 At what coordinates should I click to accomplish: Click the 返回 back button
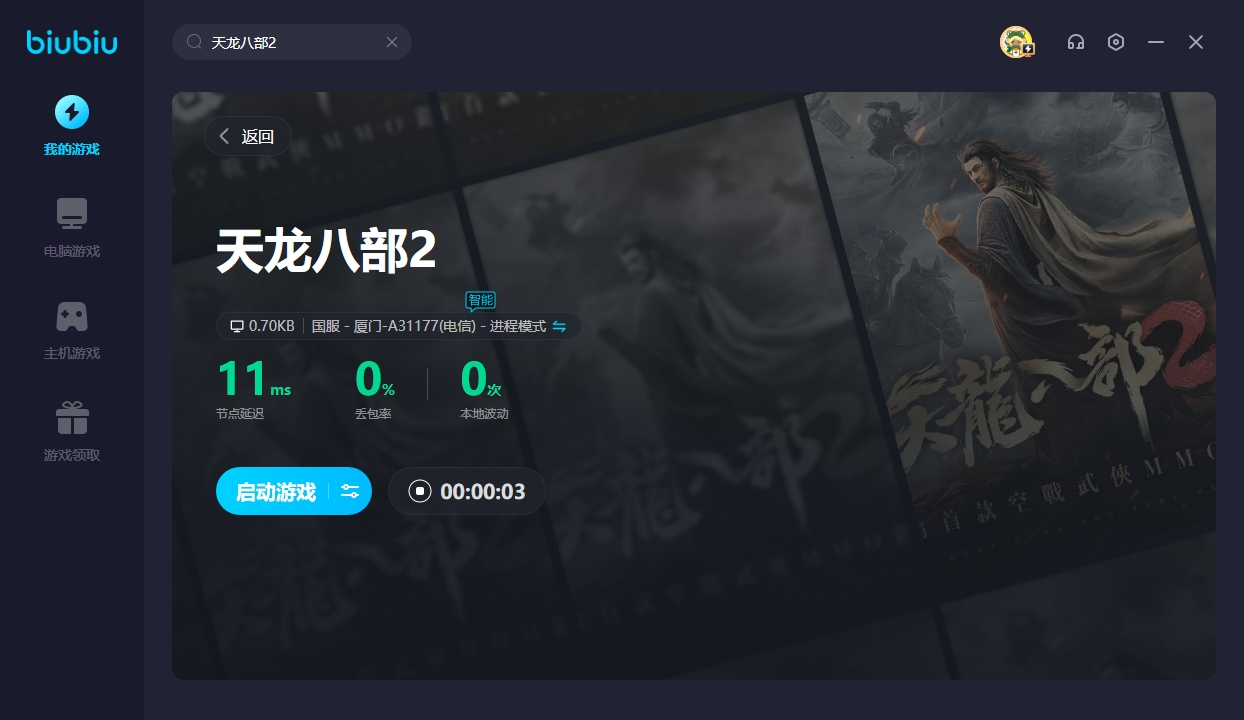click(247, 137)
